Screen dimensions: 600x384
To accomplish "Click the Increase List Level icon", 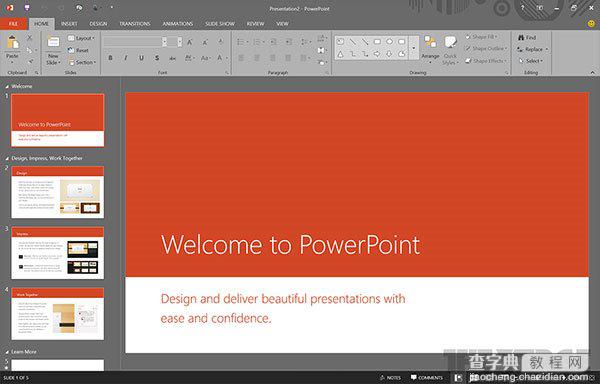I will (x=289, y=42).
